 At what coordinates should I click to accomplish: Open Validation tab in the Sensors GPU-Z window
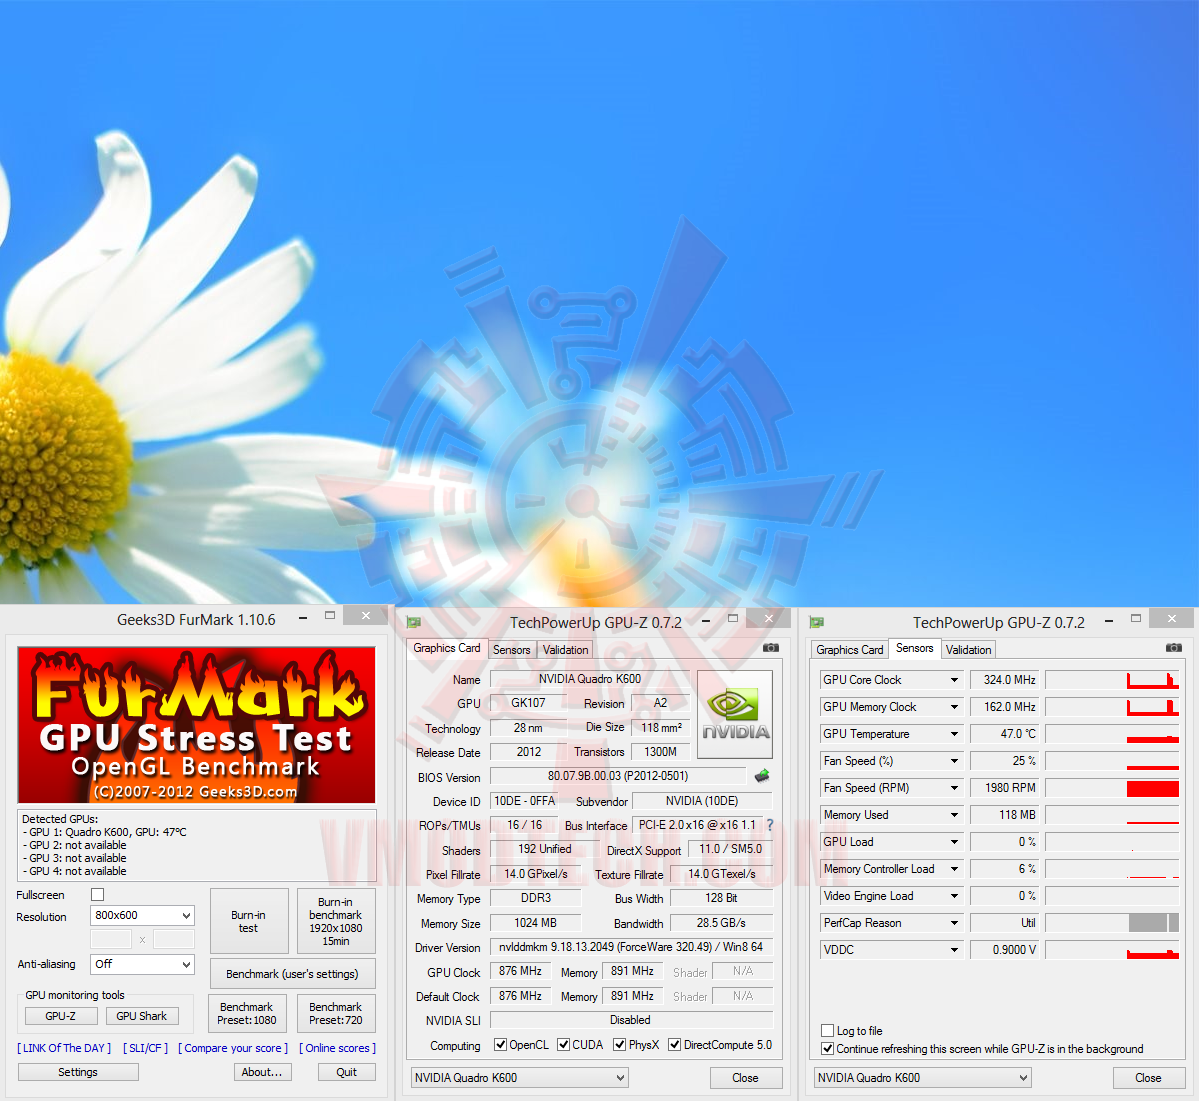[969, 650]
